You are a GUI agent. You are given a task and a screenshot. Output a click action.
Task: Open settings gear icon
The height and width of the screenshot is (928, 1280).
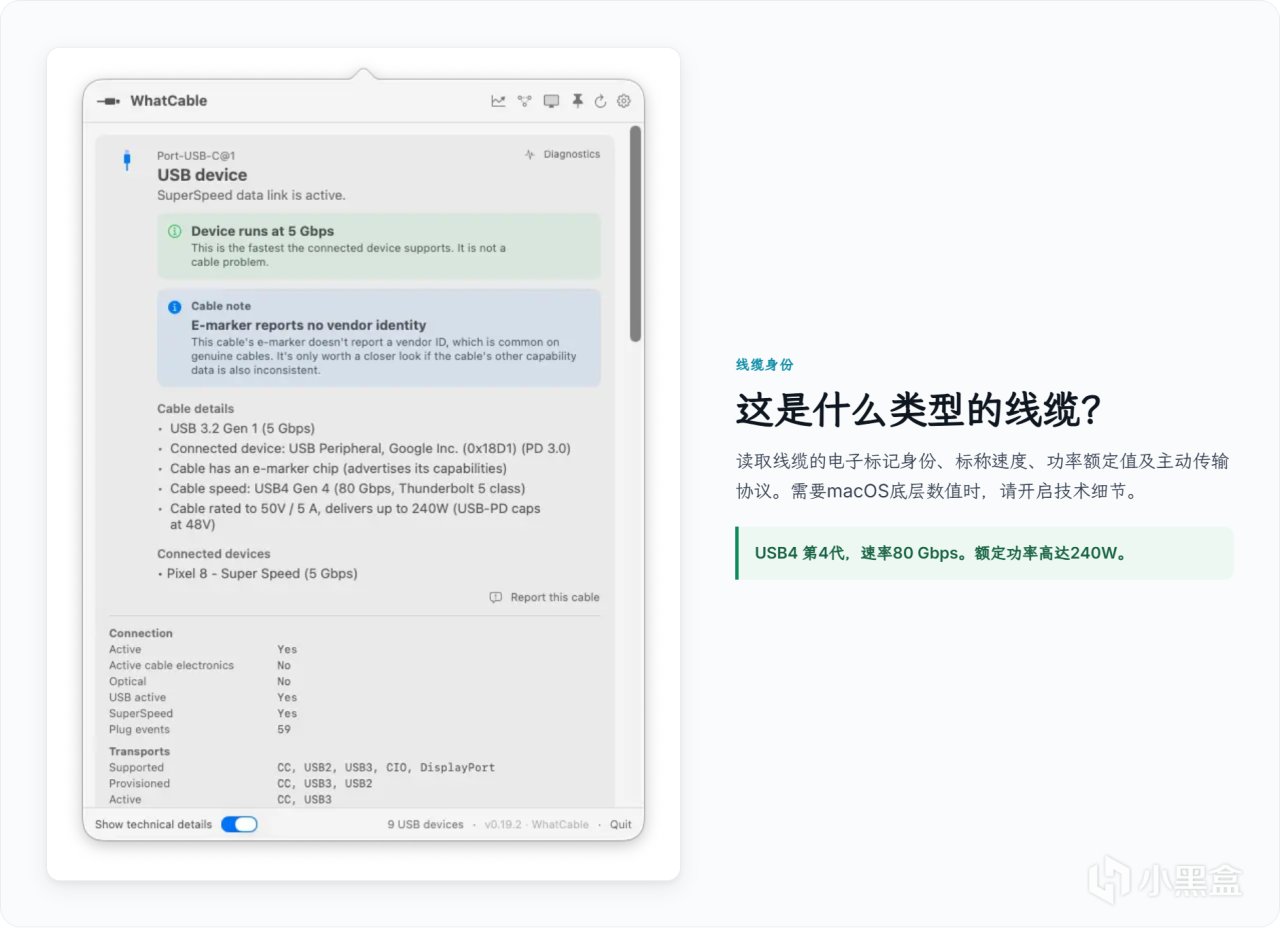point(624,101)
